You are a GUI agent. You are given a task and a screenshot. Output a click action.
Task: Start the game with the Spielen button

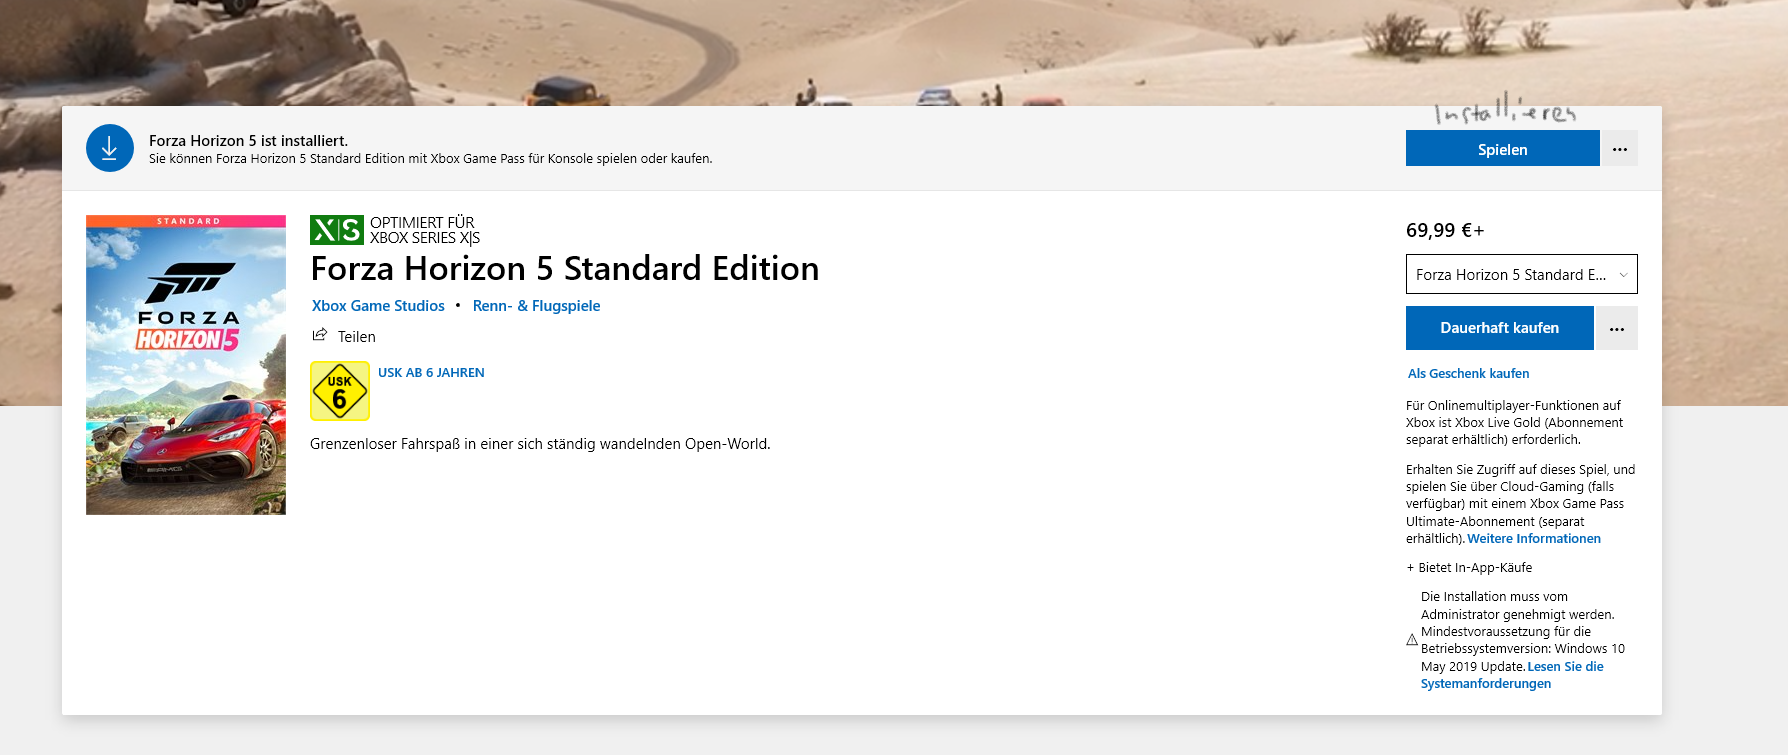point(1502,149)
